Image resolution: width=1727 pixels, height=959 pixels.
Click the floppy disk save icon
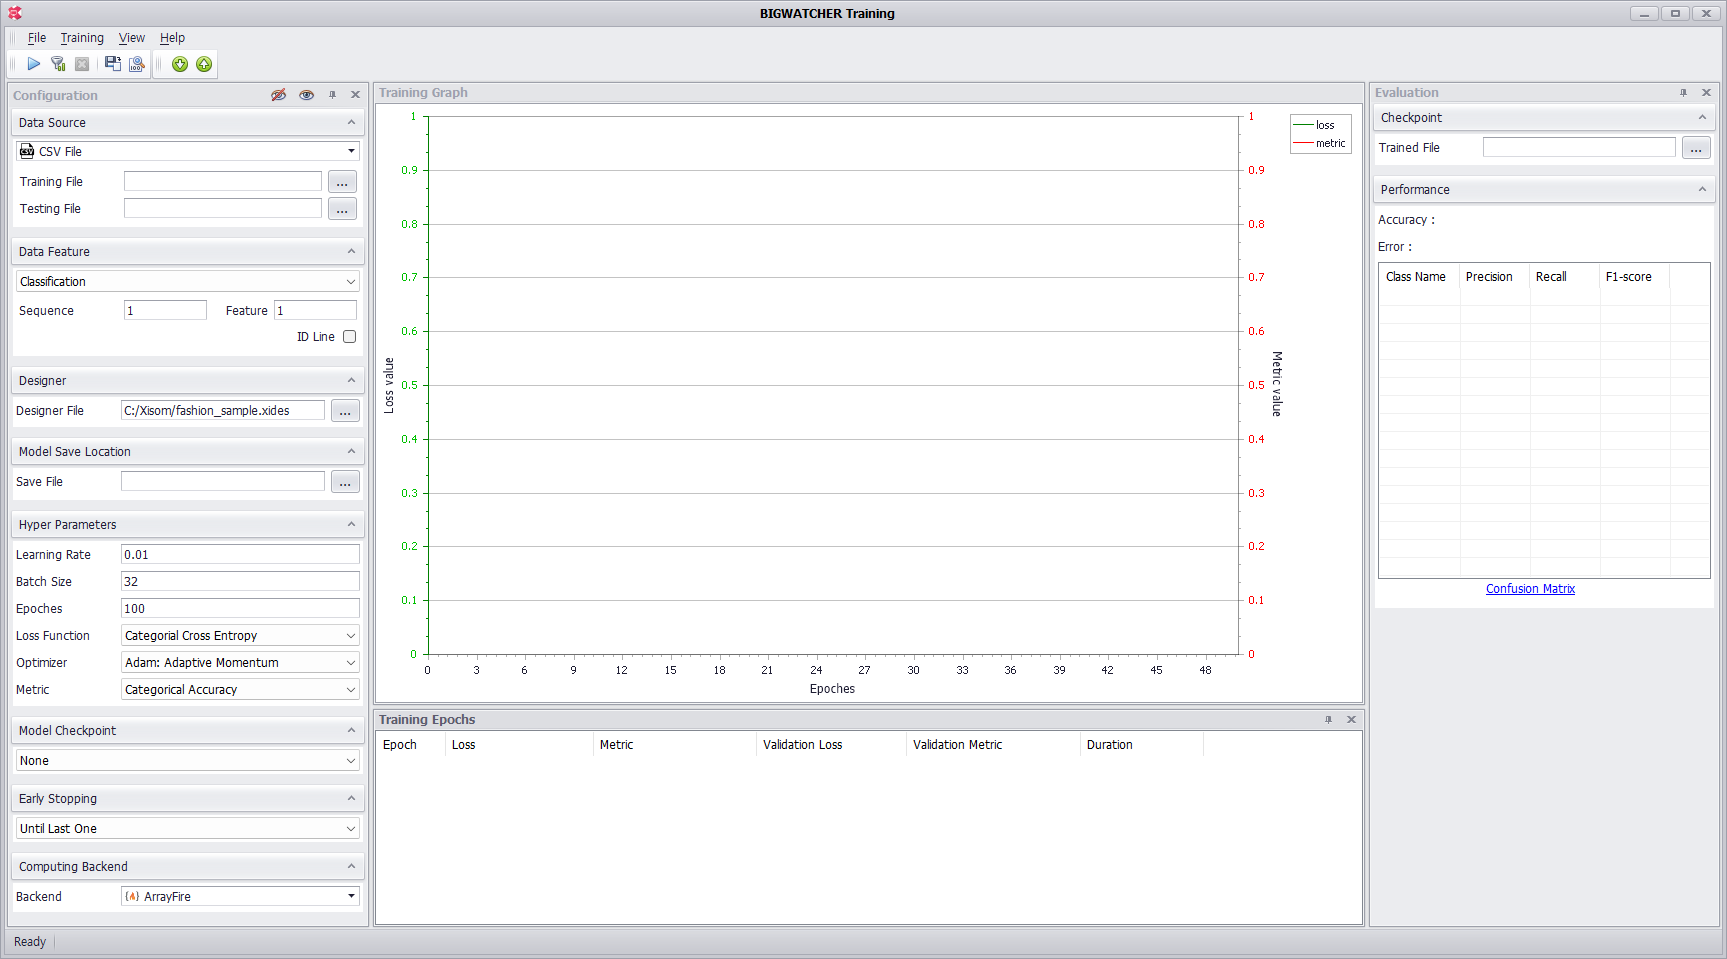112,64
